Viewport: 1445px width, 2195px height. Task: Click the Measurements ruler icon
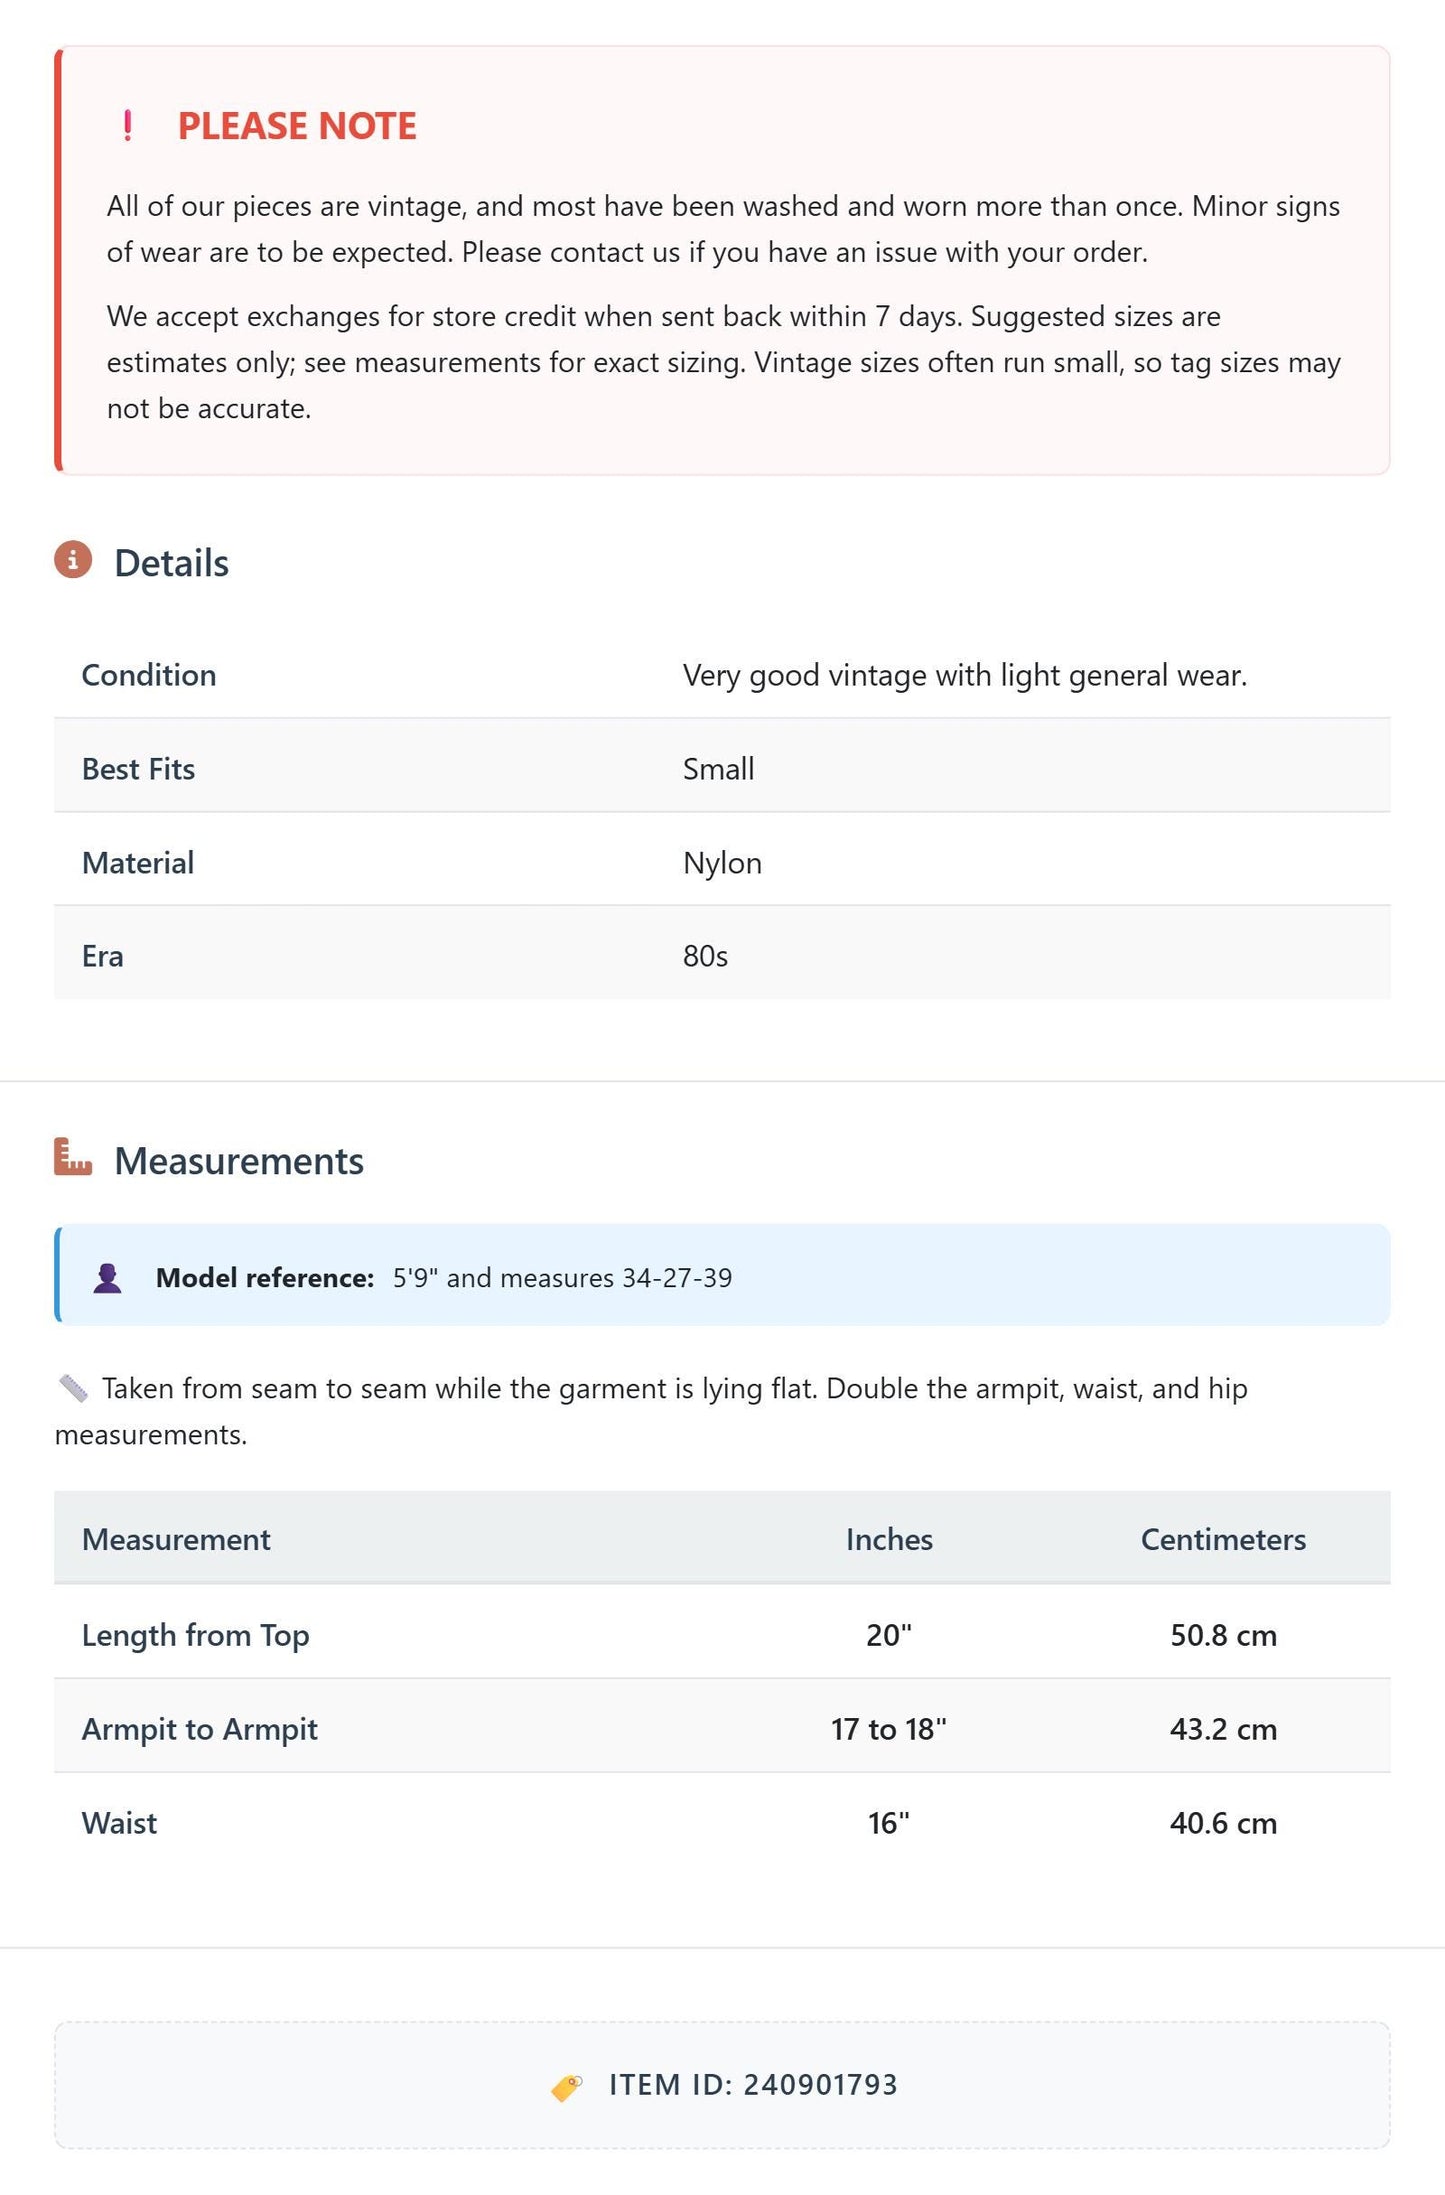[x=73, y=1157]
